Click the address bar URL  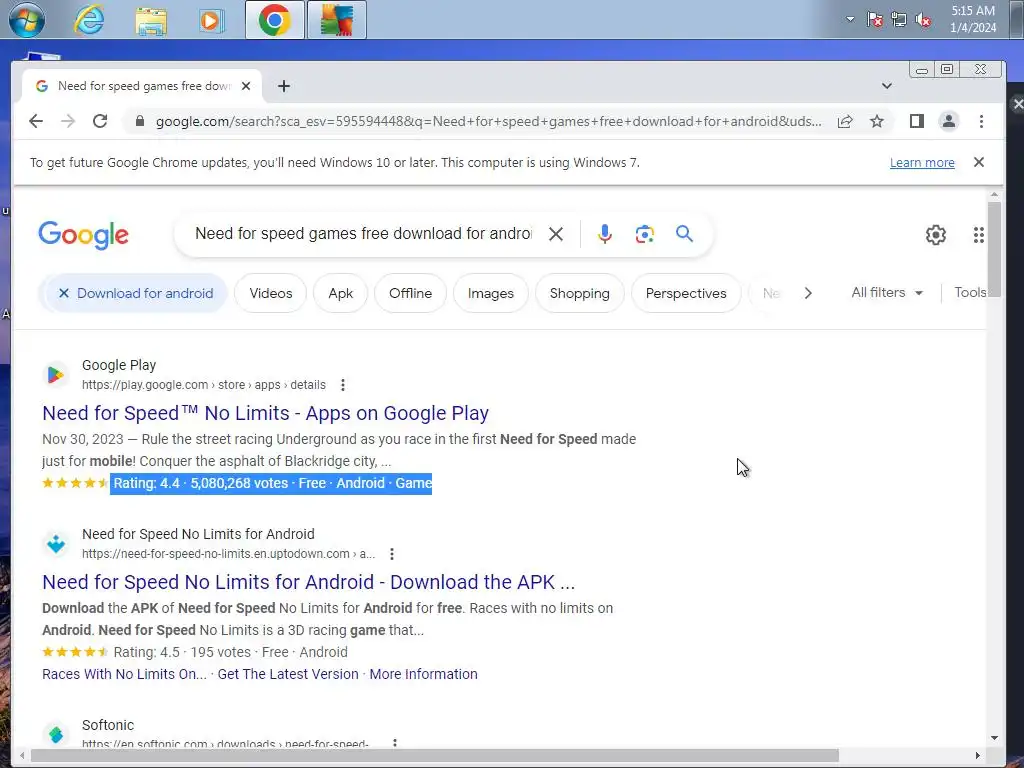click(x=488, y=121)
